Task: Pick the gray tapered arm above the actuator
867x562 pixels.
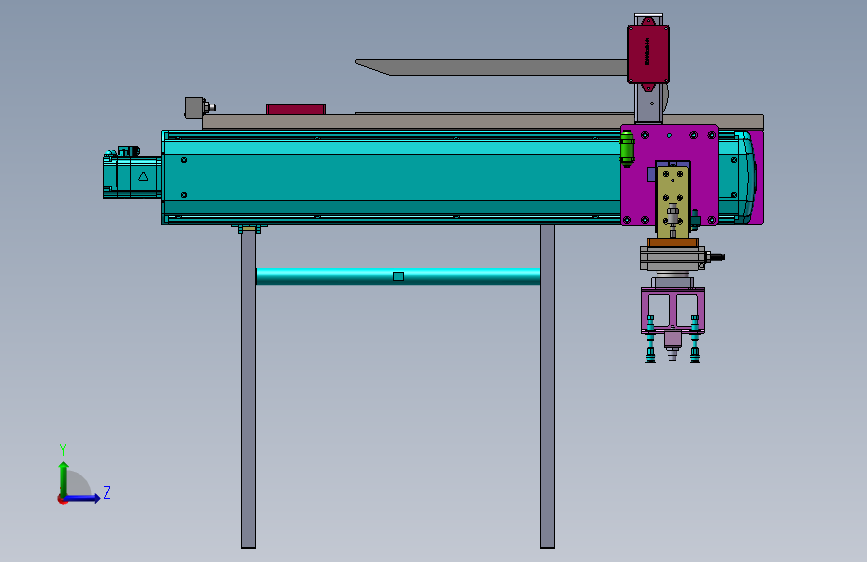Action: tap(491, 67)
